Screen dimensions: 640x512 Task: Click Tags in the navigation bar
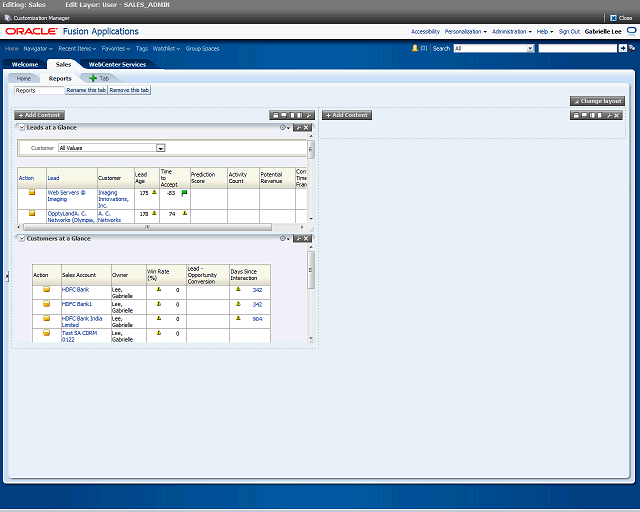(142, 49)
